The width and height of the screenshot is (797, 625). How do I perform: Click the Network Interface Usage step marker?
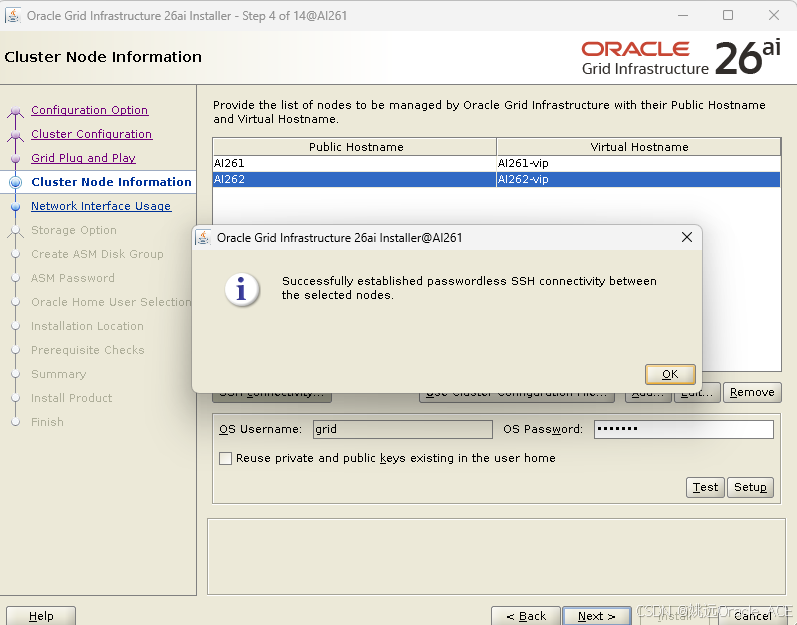[x=16, y=206]
